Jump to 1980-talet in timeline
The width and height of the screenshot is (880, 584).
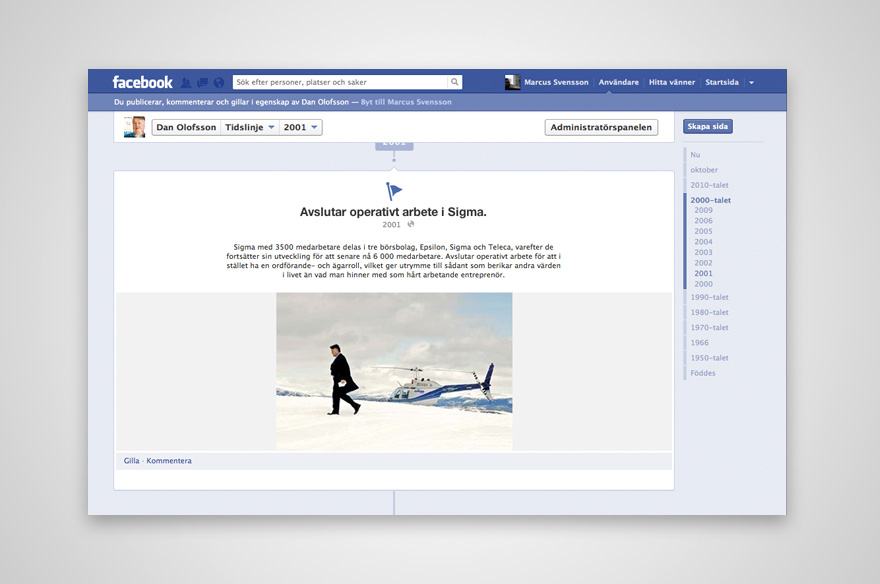[x=709, y=312]
